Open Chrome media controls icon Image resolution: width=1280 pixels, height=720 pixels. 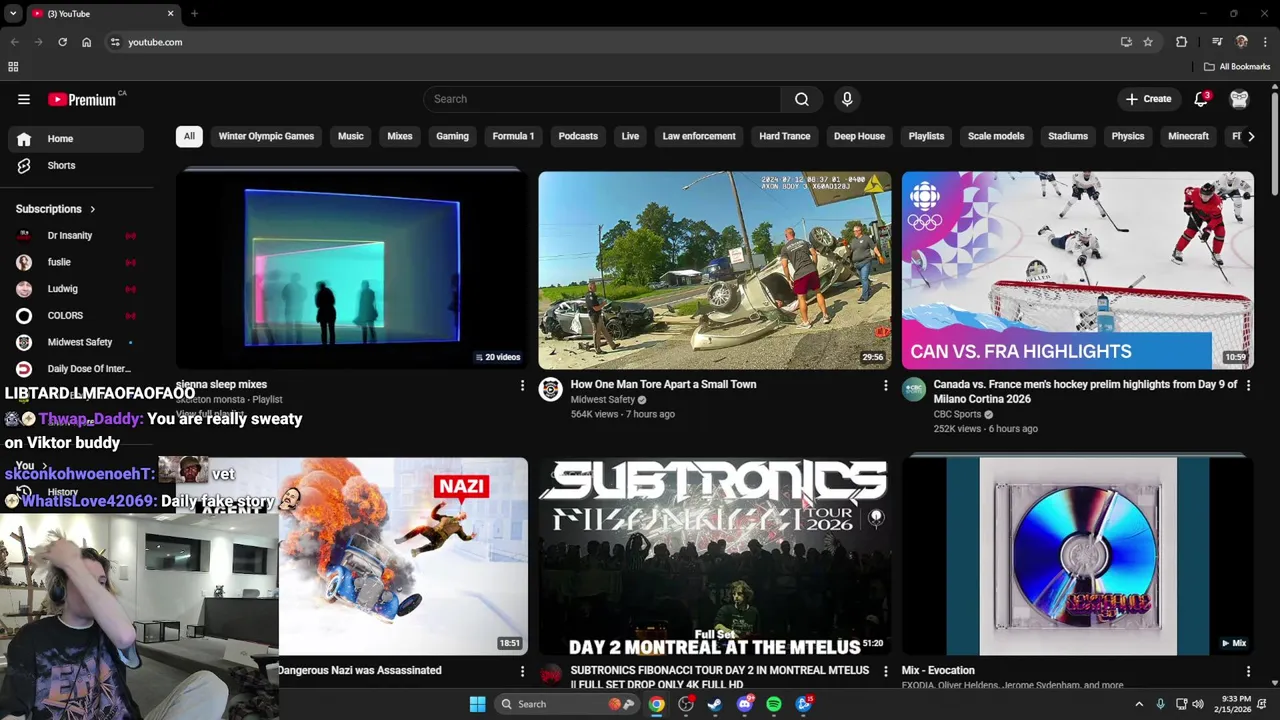[1217, 42]
